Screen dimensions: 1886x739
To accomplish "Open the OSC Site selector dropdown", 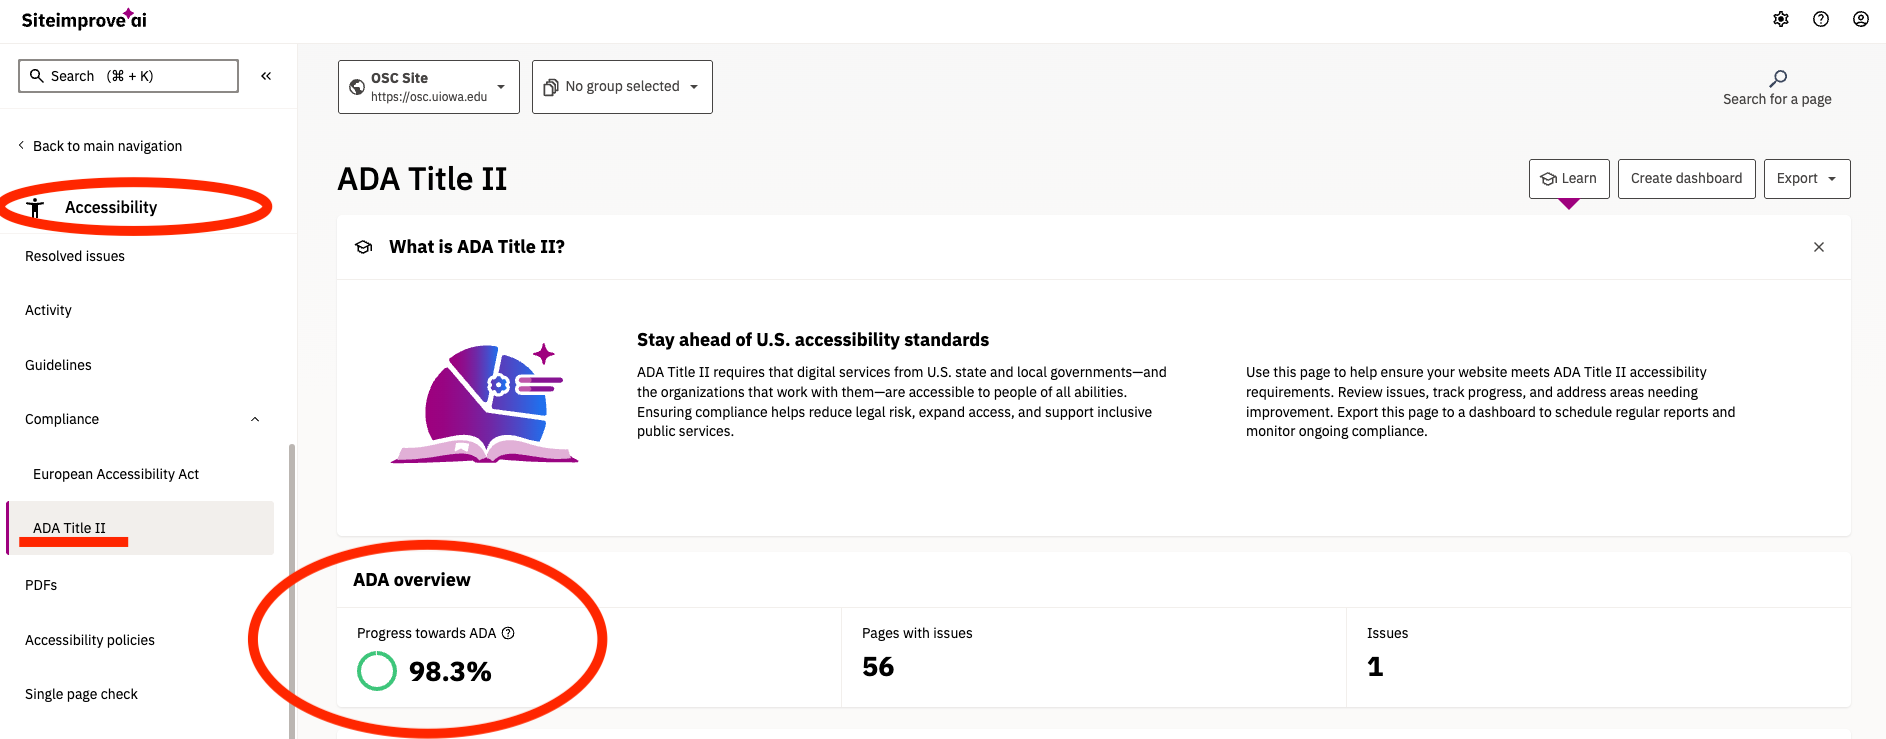I will pyautogui.click(x=502, y=86).
